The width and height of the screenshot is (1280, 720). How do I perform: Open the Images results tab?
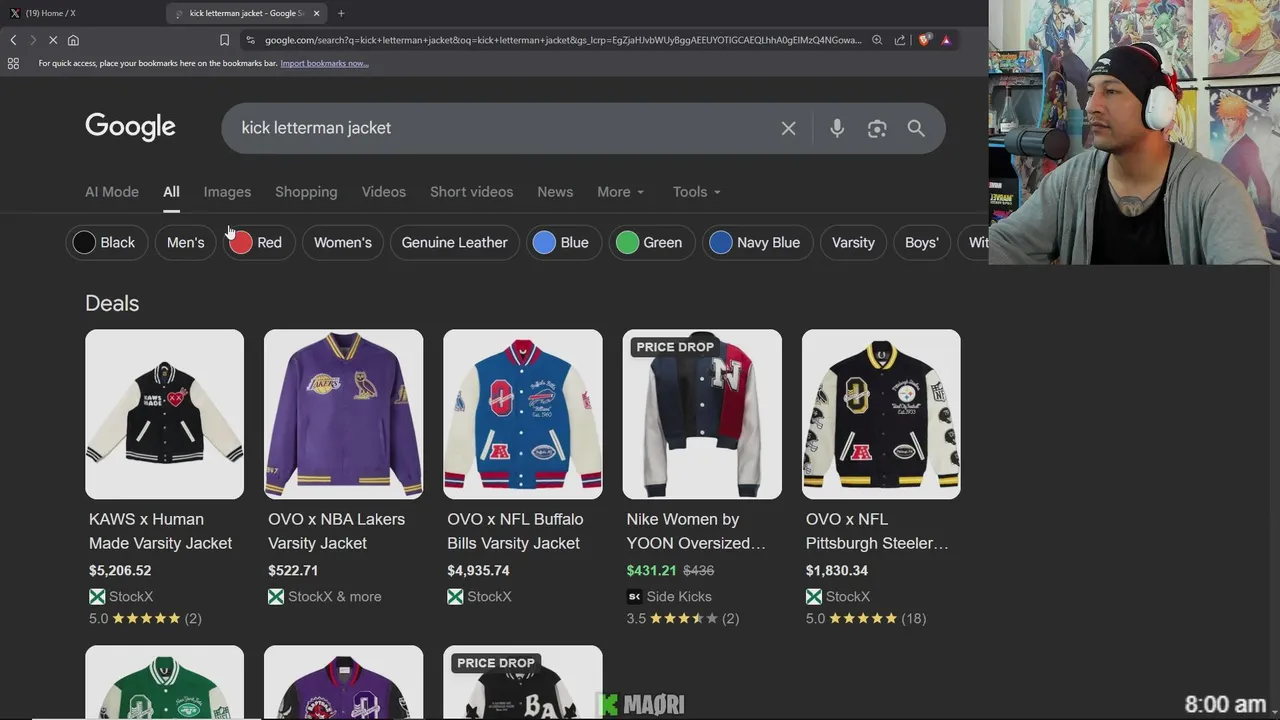tap(227, 192)
